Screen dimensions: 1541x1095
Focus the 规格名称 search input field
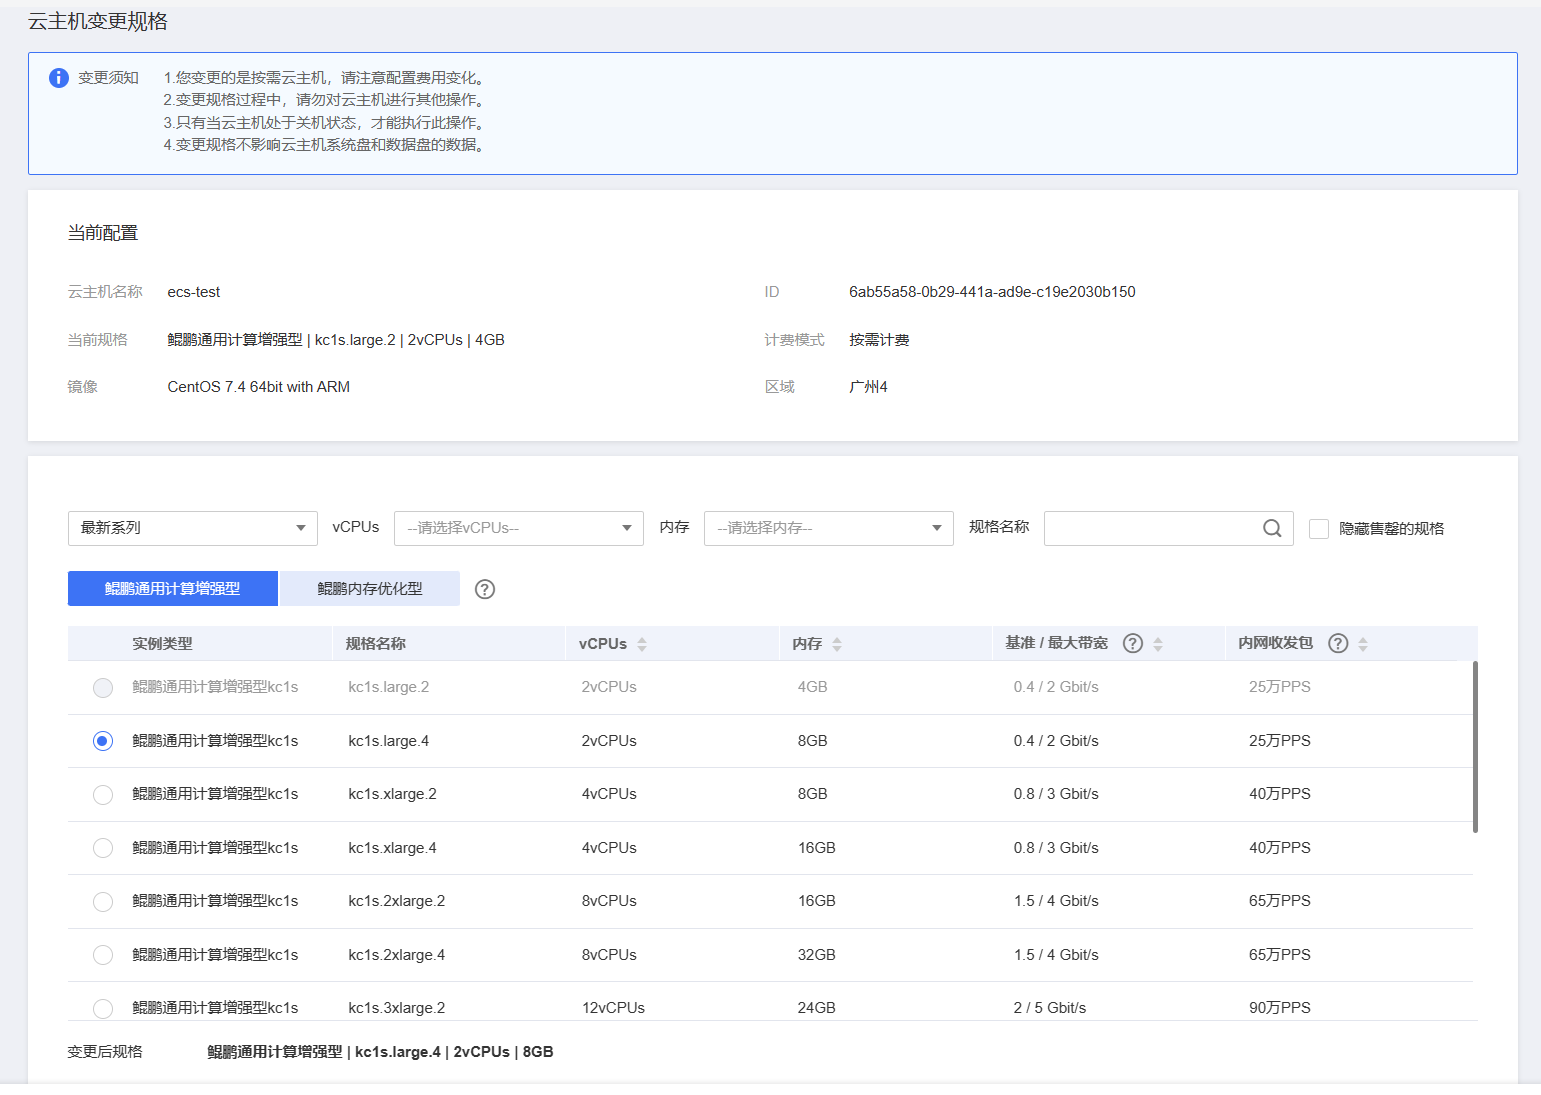tap(1150, 528)
